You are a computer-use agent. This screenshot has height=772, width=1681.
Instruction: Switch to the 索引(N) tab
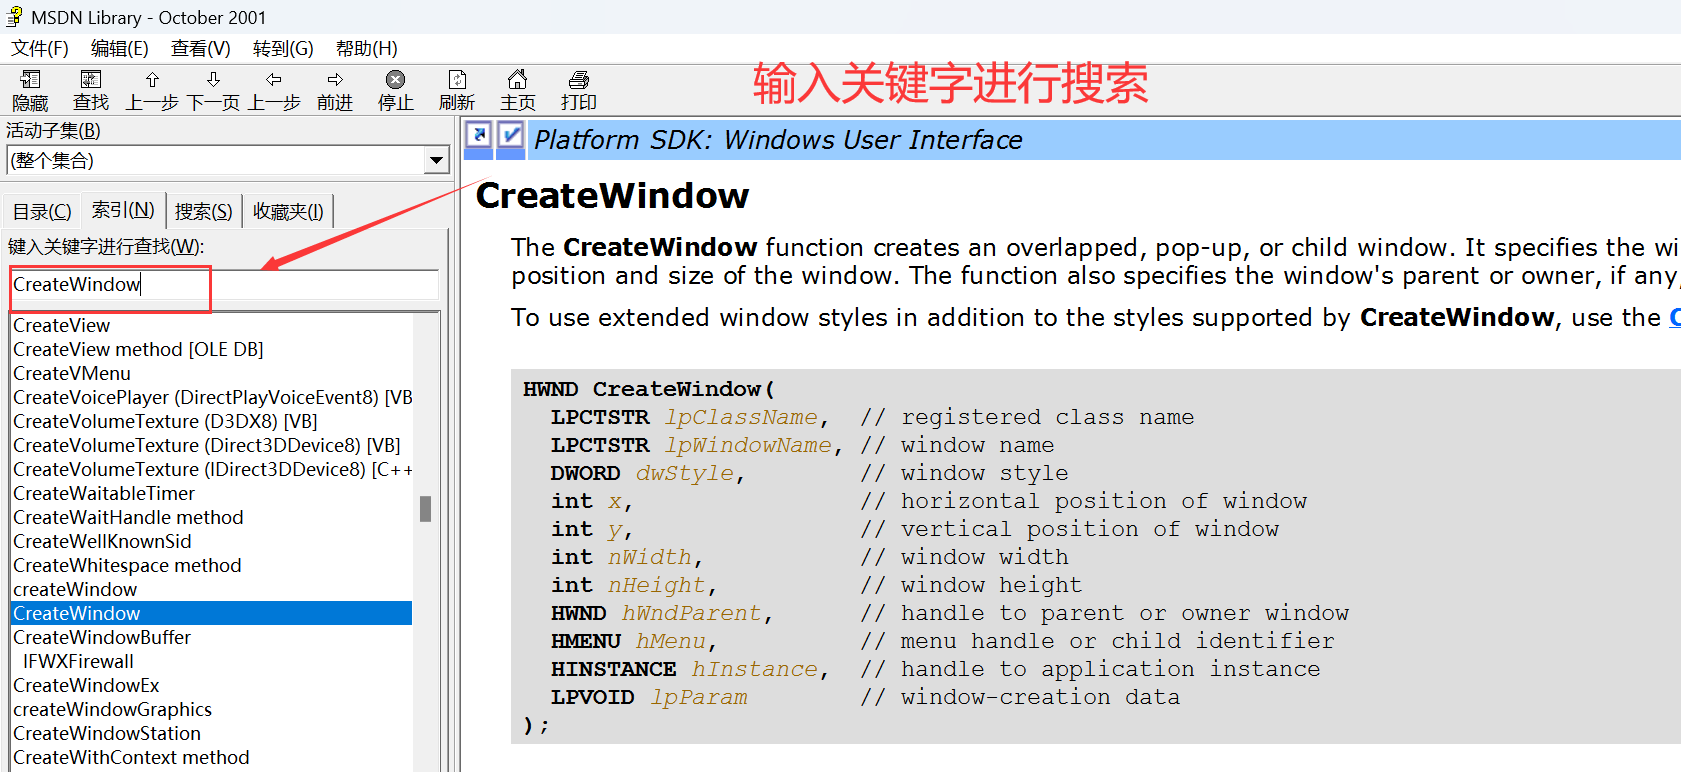123,209
